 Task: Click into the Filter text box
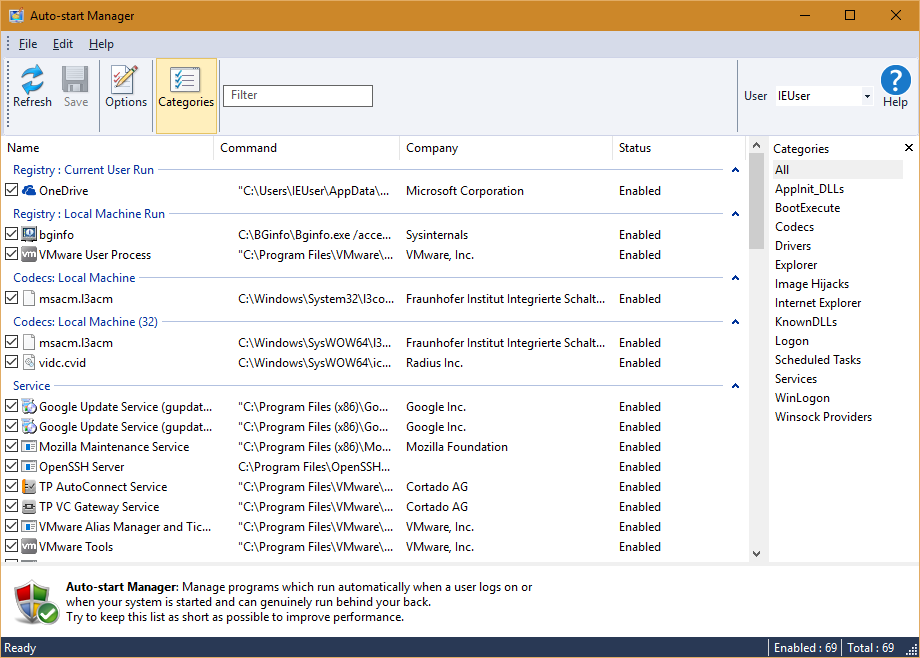coord(298,96)
